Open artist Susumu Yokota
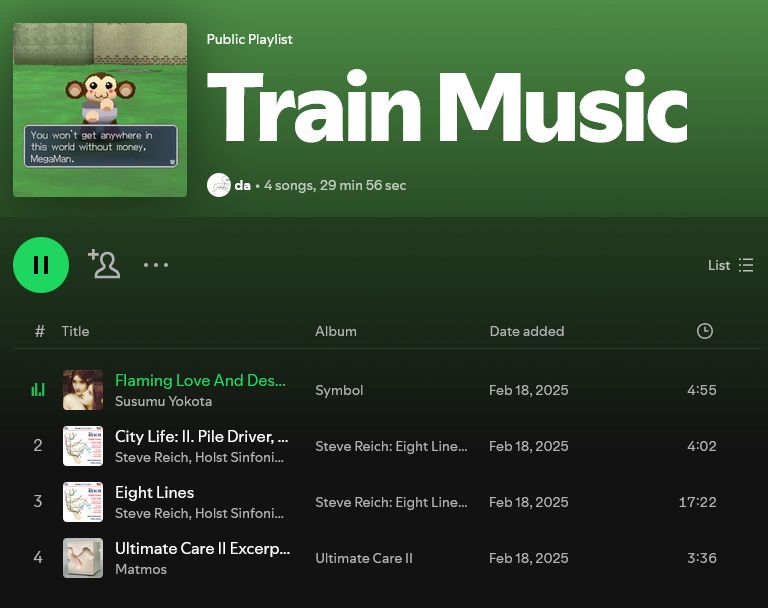 click(164, 401)
